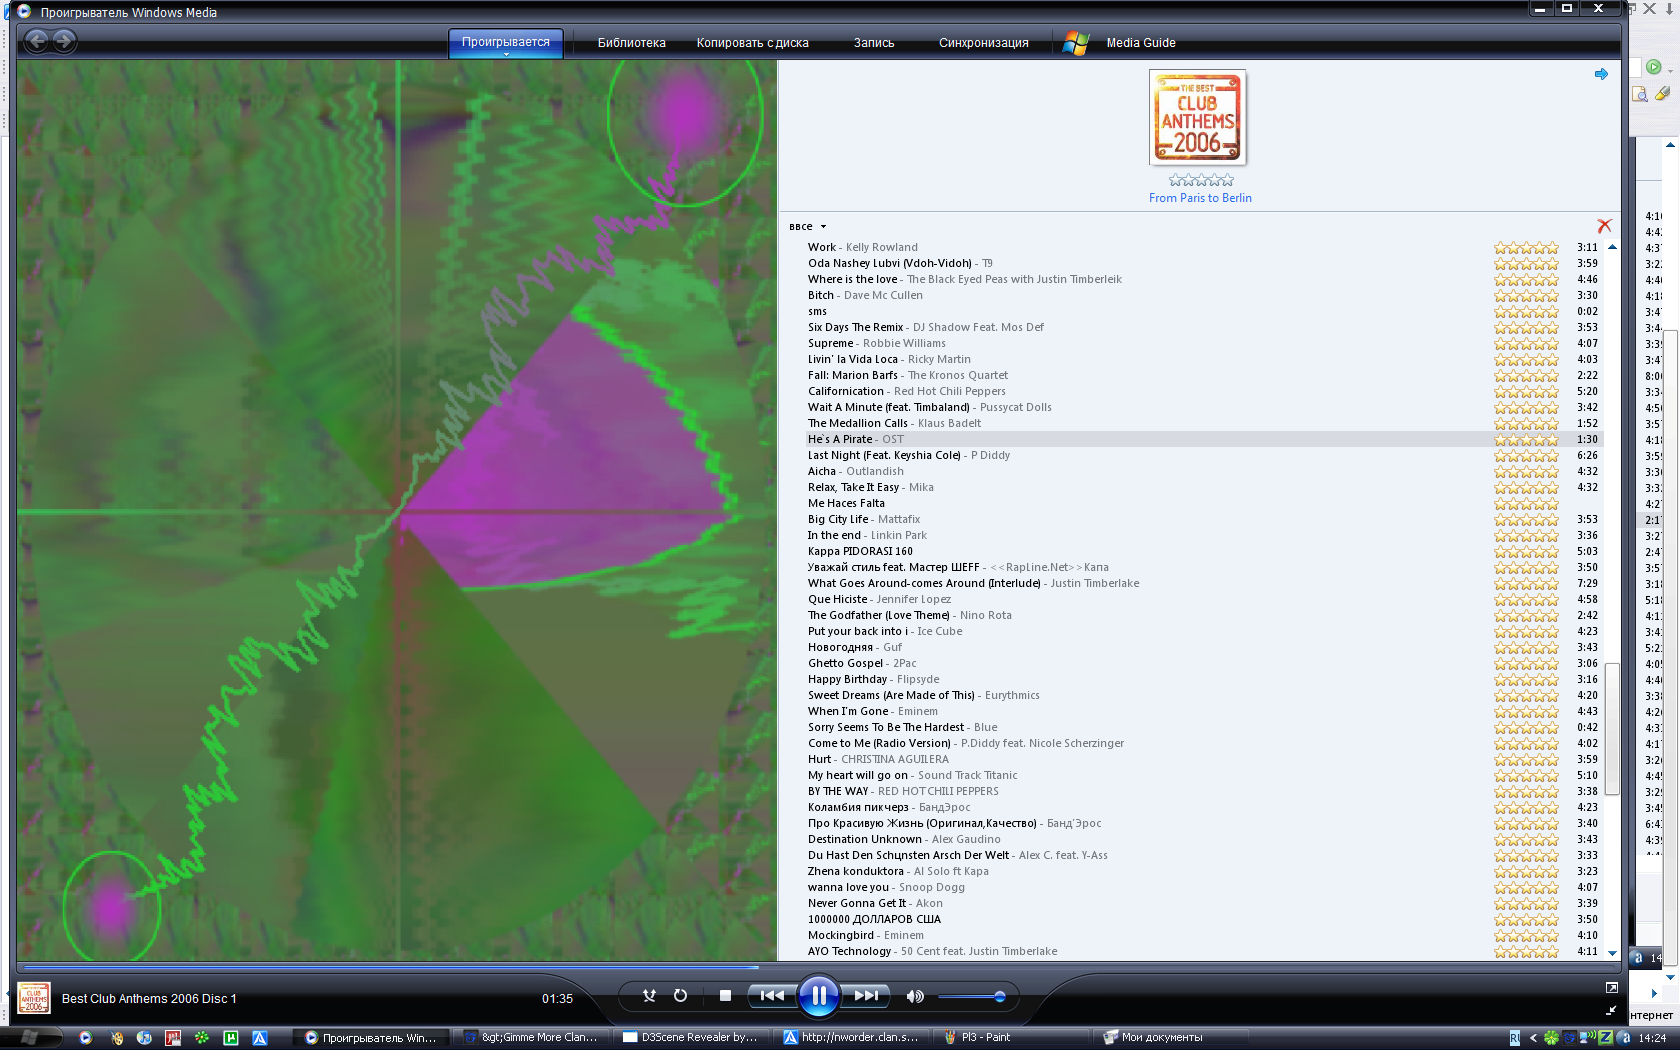The width and height of the screenshot is (1680, 1050).
Task: Pause the current track
Action: click(x=818, y=995)
